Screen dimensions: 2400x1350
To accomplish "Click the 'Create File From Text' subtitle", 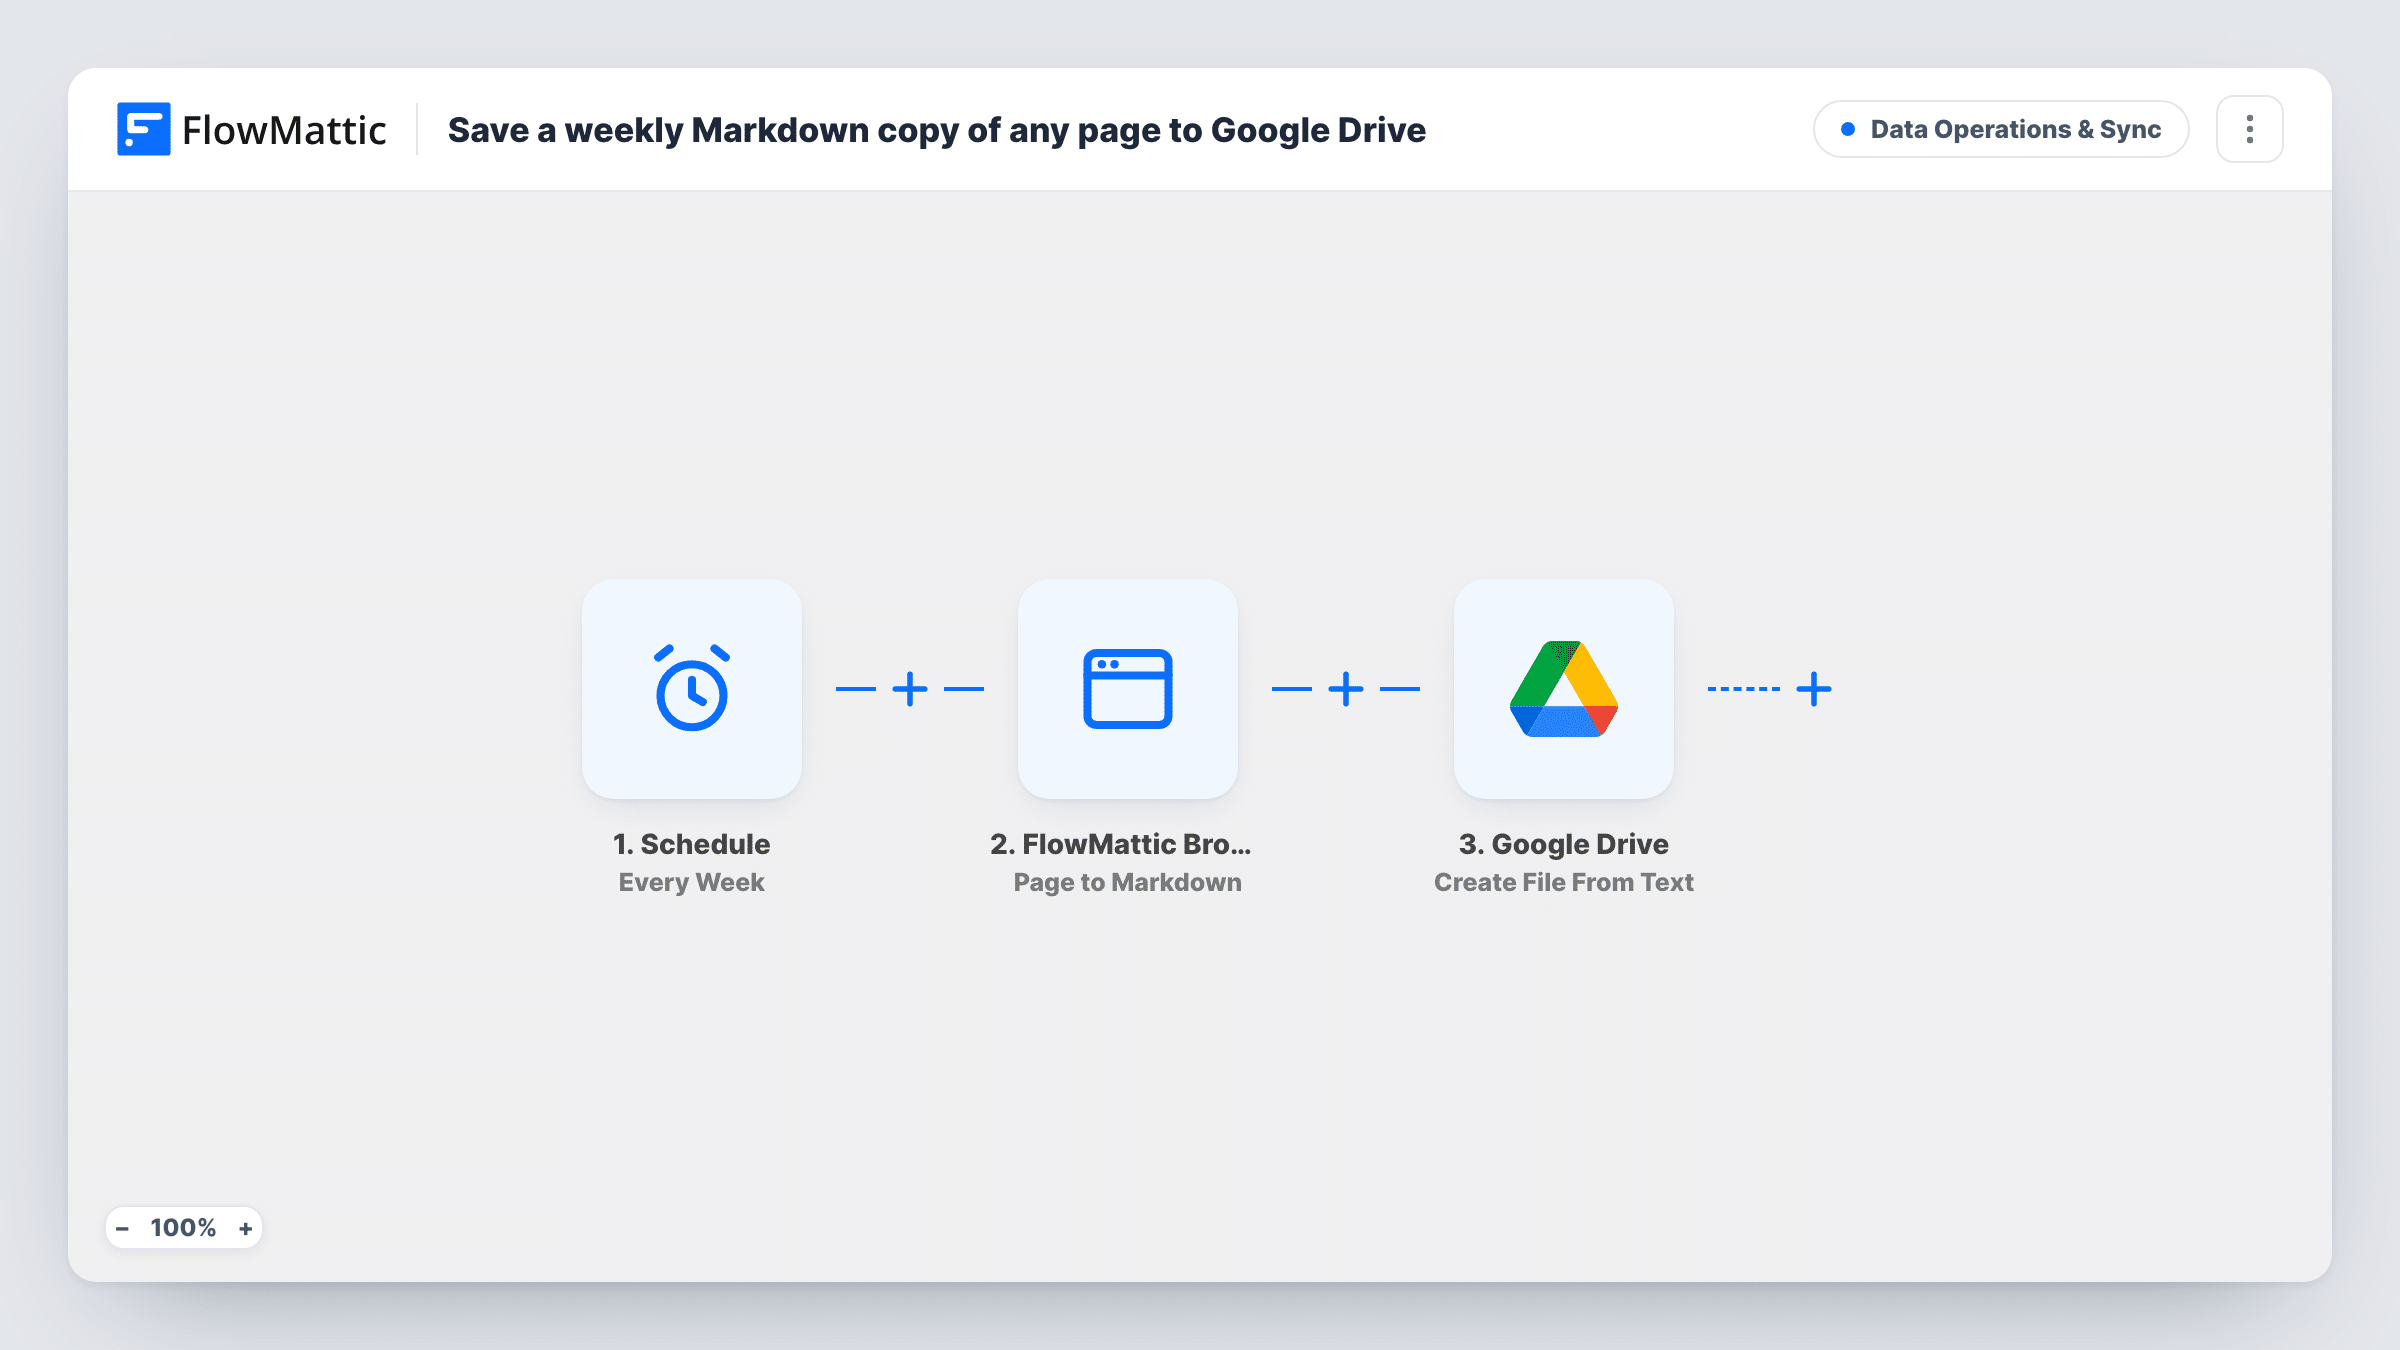I will click(1564, 882).
